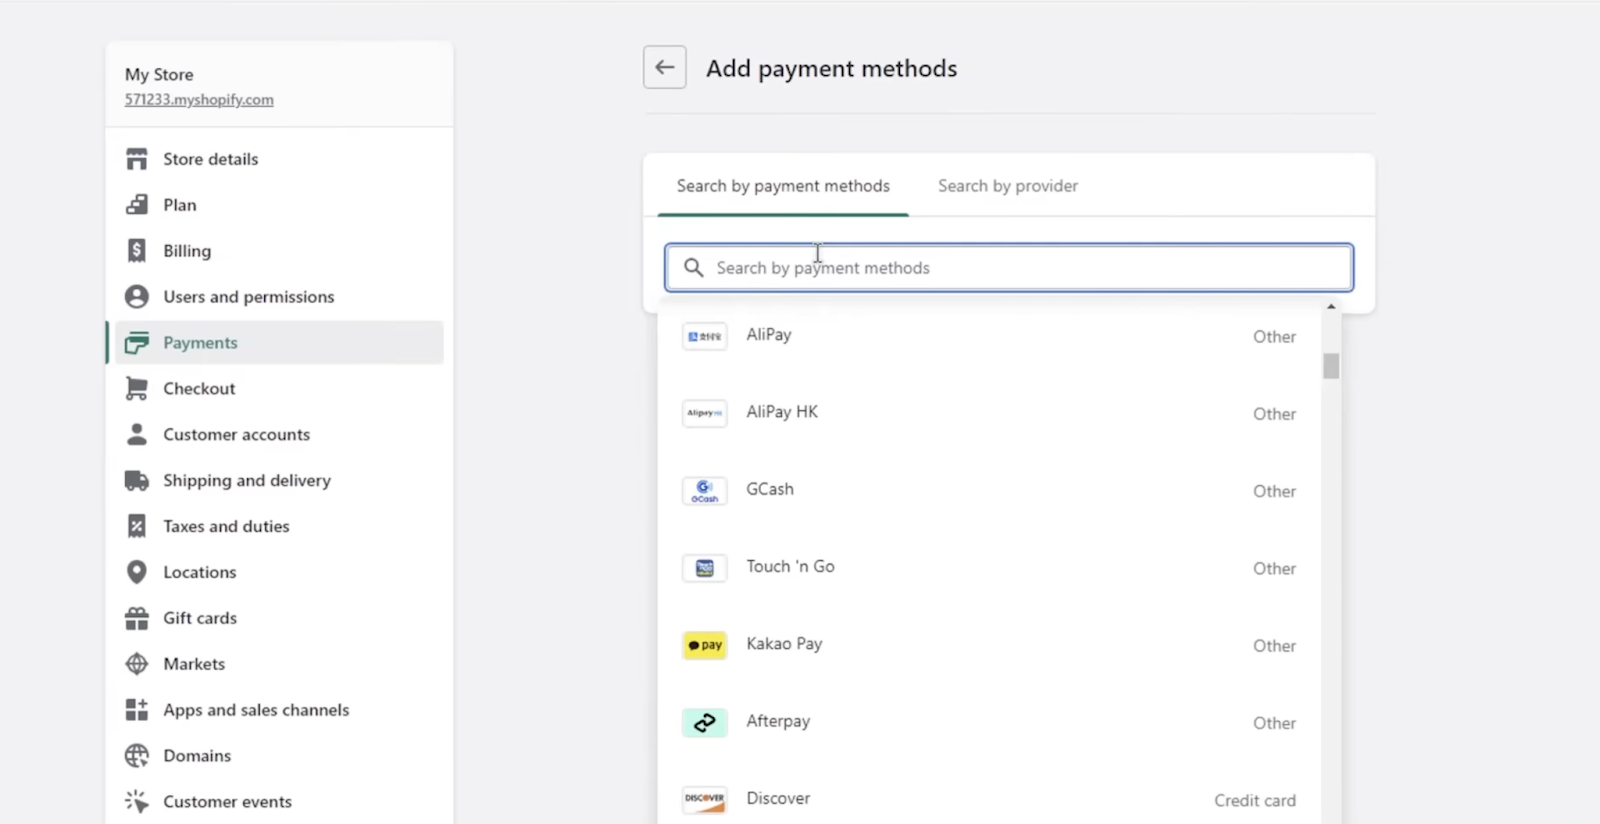
Task: Click the Afterpay green logo
Action: (x=705, y=723)
